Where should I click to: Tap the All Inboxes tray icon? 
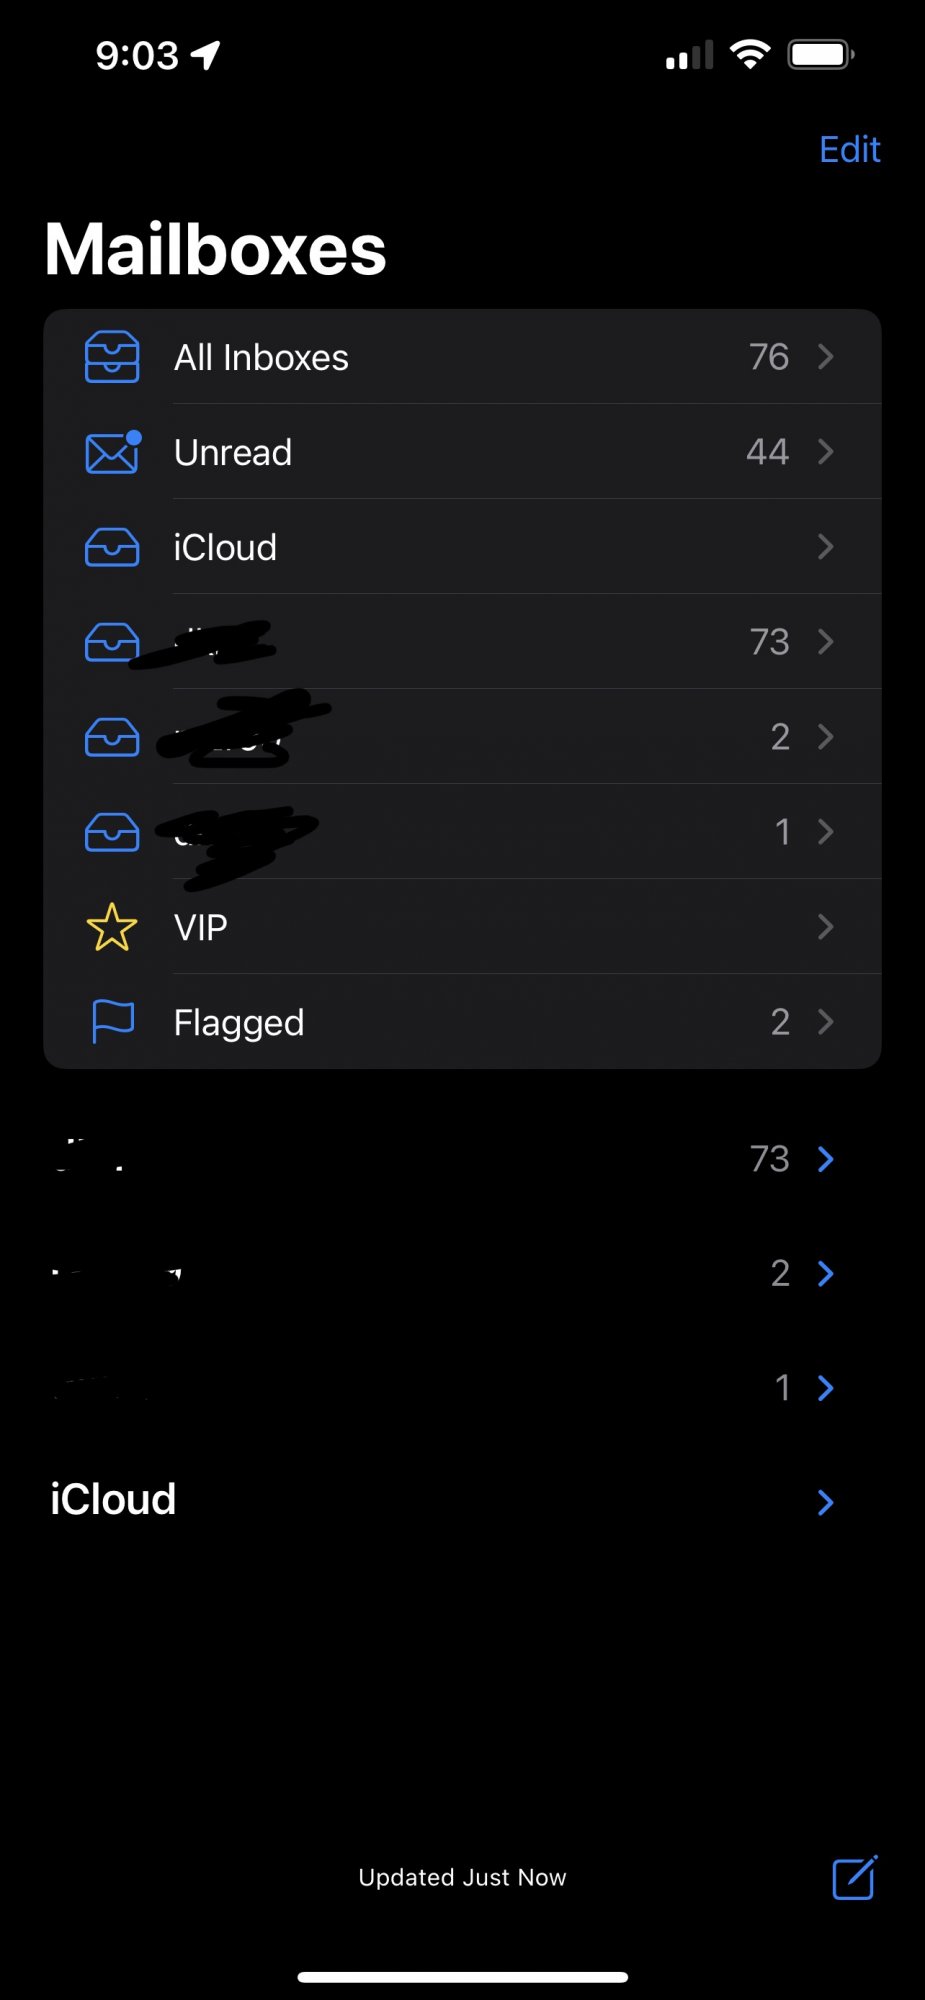coord(112,357)
